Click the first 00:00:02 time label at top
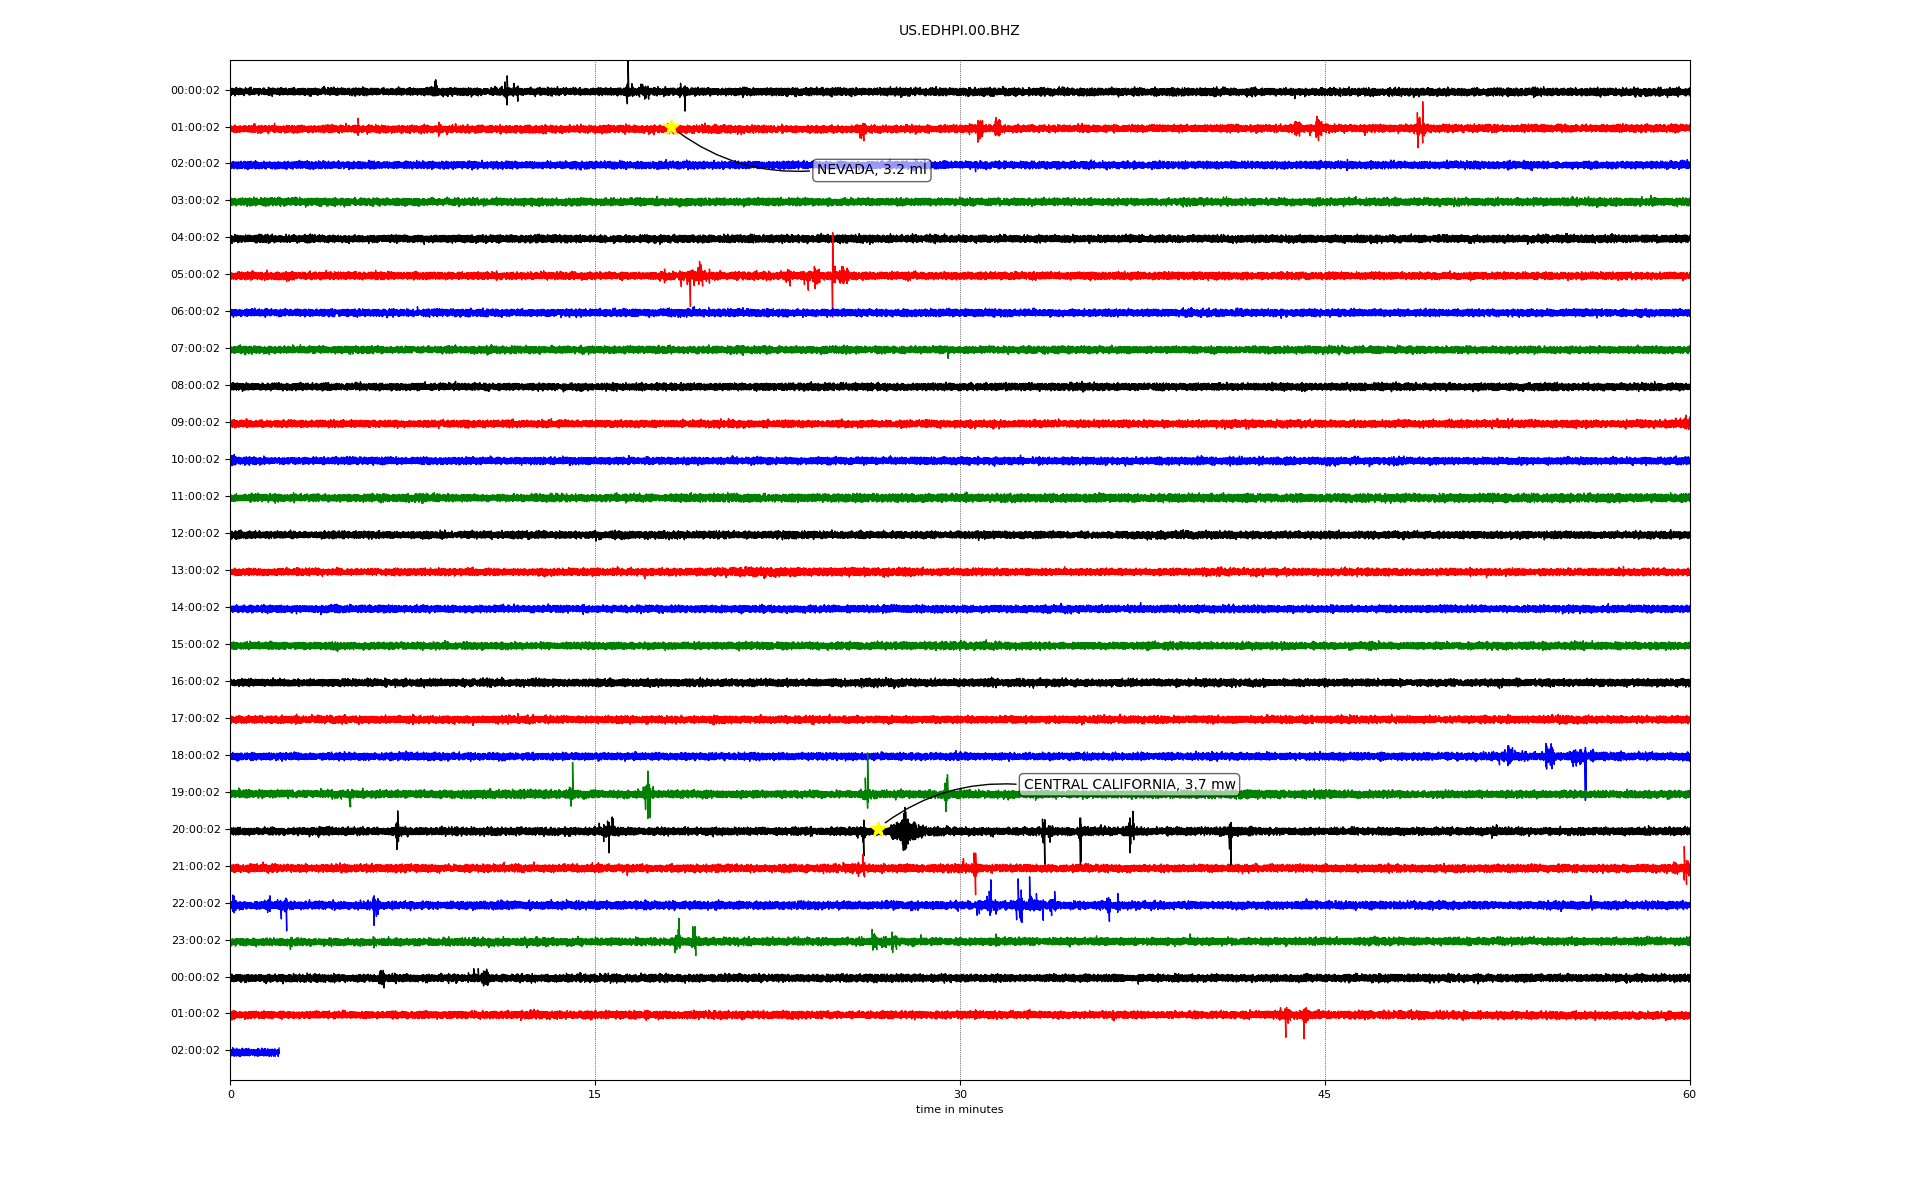Screen dimensions: 1920x1200 coord(195,91)
